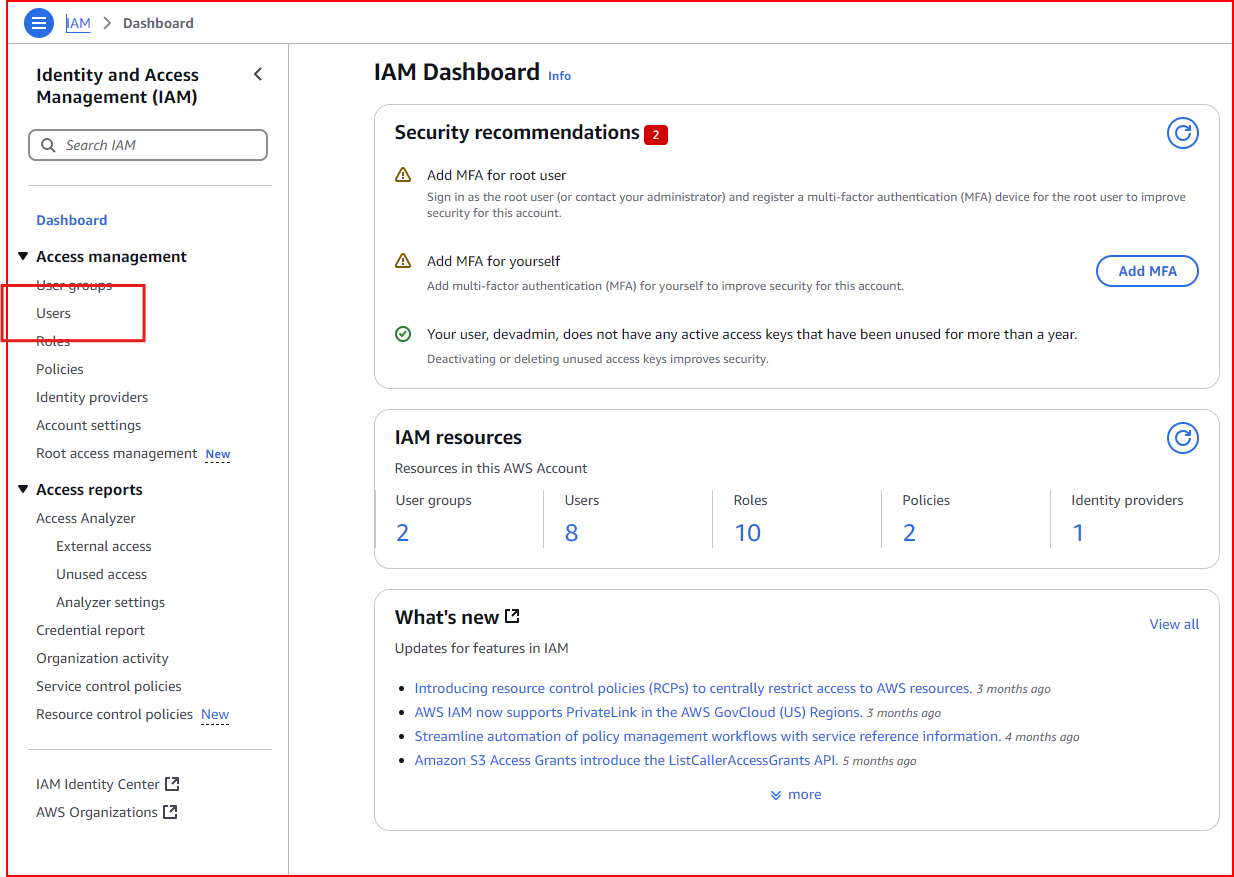Viewport: 1234px width, 877px height.
Task: Click the '5 months ago' timestamp text
Action: tap(880, 761)
